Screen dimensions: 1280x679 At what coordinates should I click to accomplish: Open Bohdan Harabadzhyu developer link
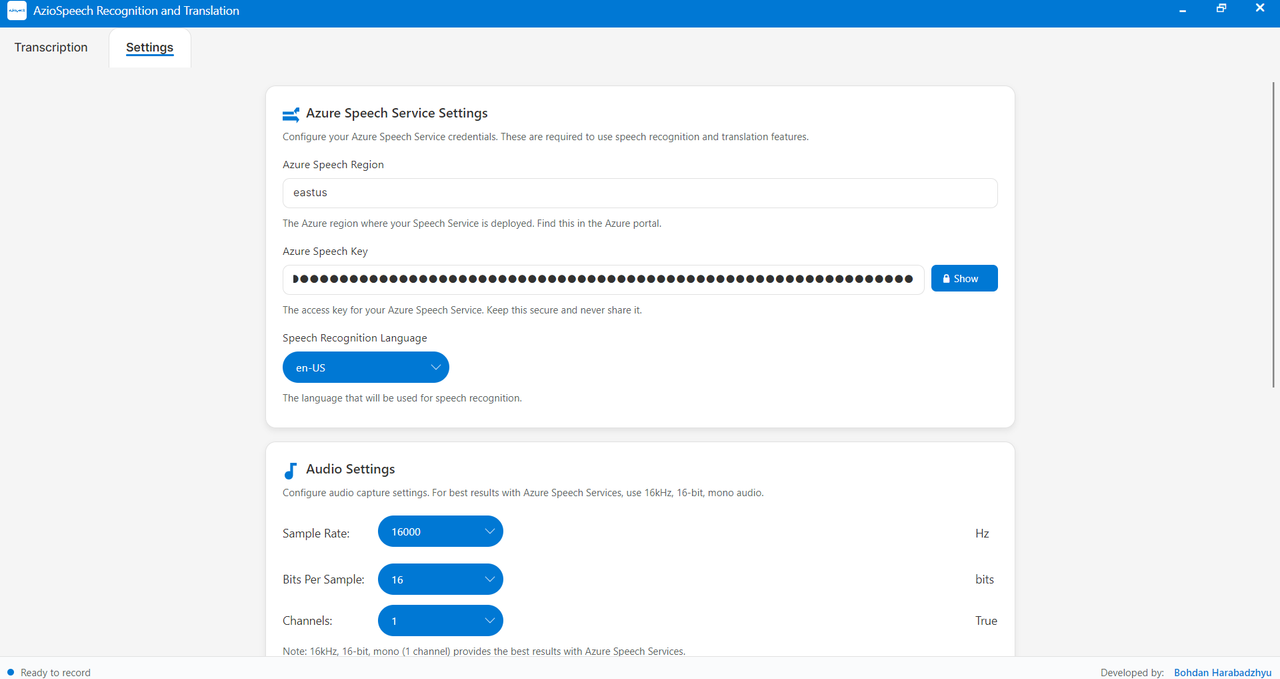[x=1222, y=673]
